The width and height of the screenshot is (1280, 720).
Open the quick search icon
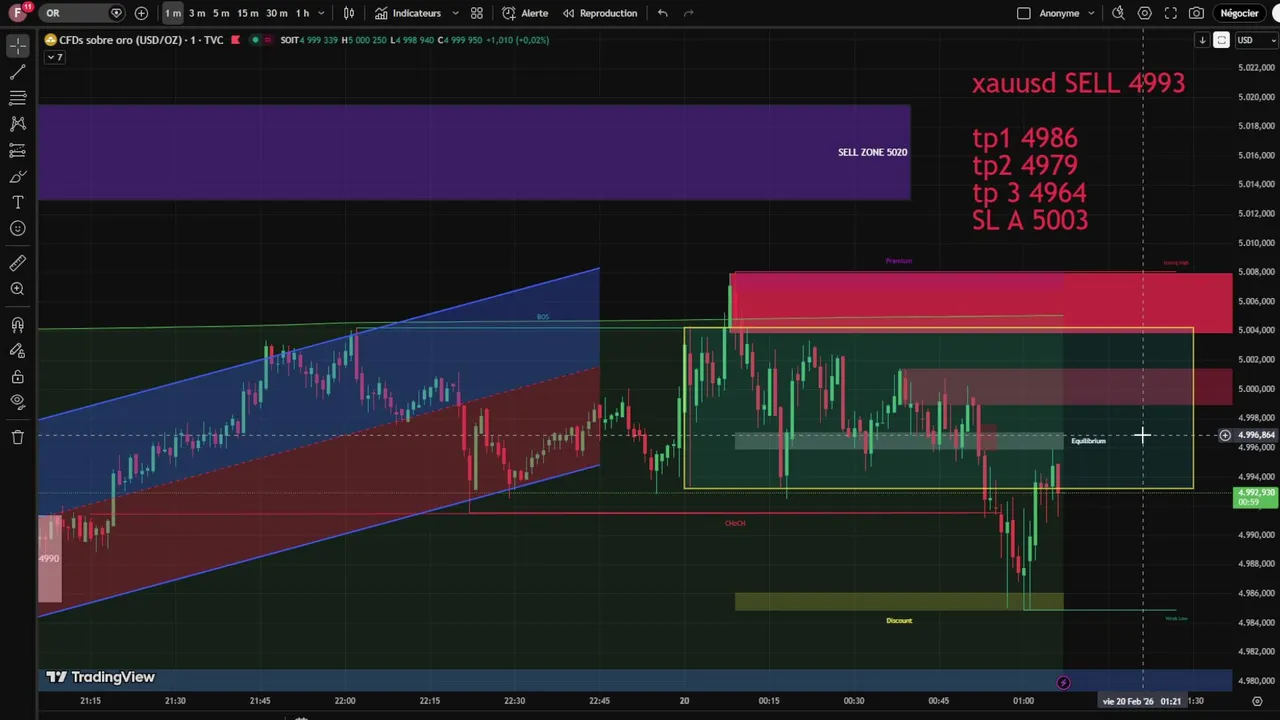(x=1118, y=13)
